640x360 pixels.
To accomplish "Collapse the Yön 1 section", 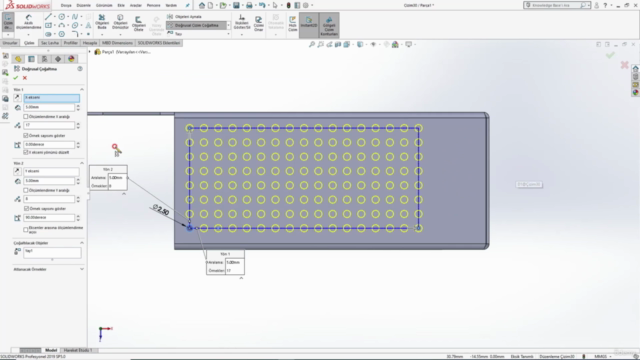I will (x=82, y=89).
